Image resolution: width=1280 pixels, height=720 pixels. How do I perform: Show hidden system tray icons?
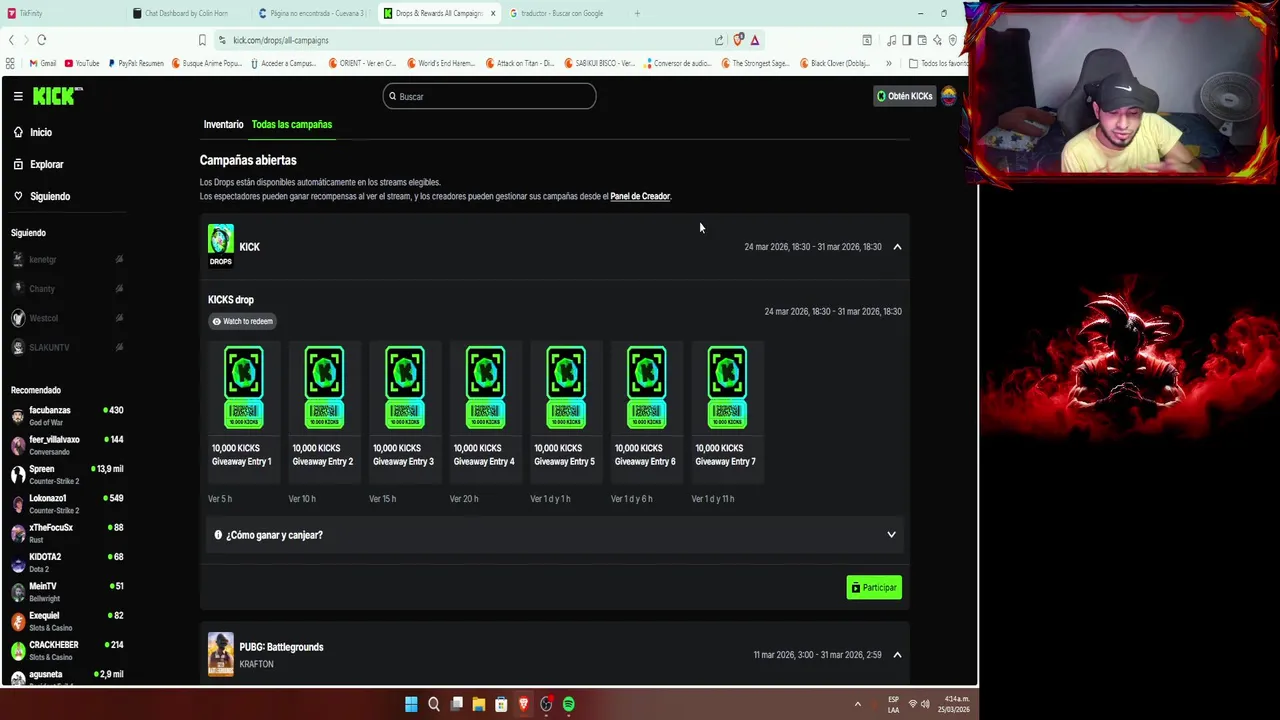(857, 704)
